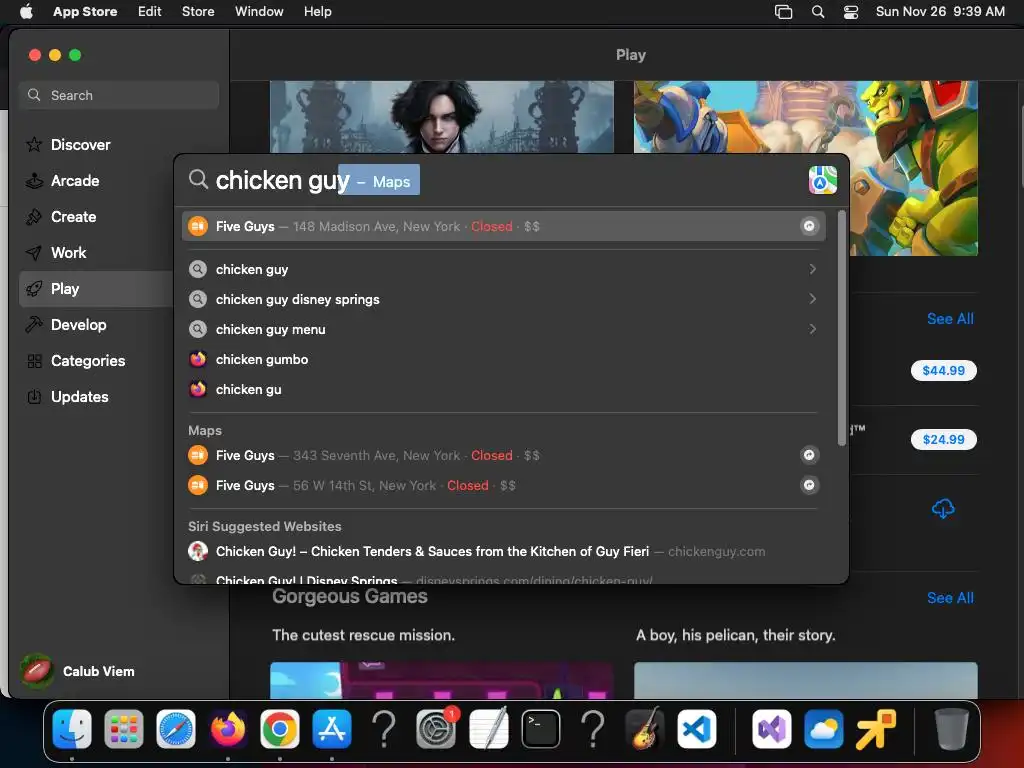Buy the game priced $24.99
1024x768 pixels.
944,440
